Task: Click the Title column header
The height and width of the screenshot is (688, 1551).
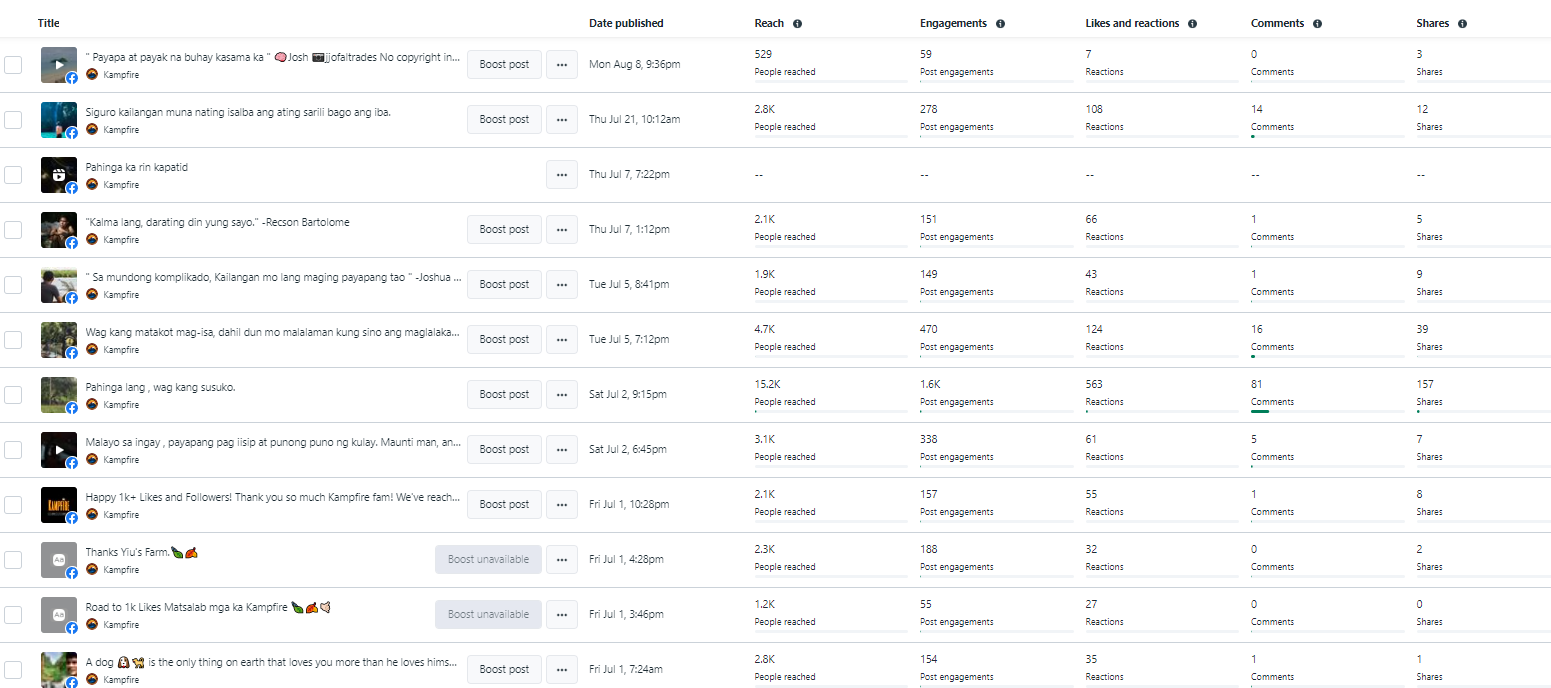Action: 49,23
